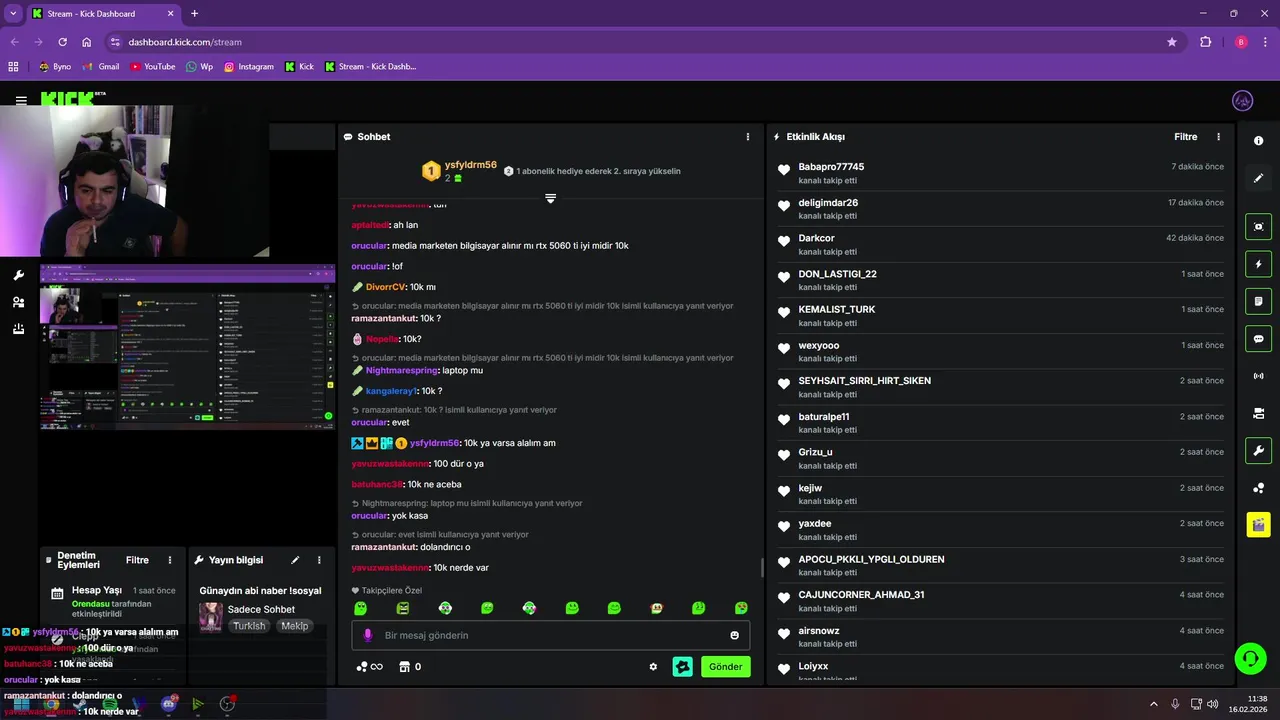Viewport: 1280px width, 720px height.
Task: Open the emoji picker in message box
Action: coord(734,635)
